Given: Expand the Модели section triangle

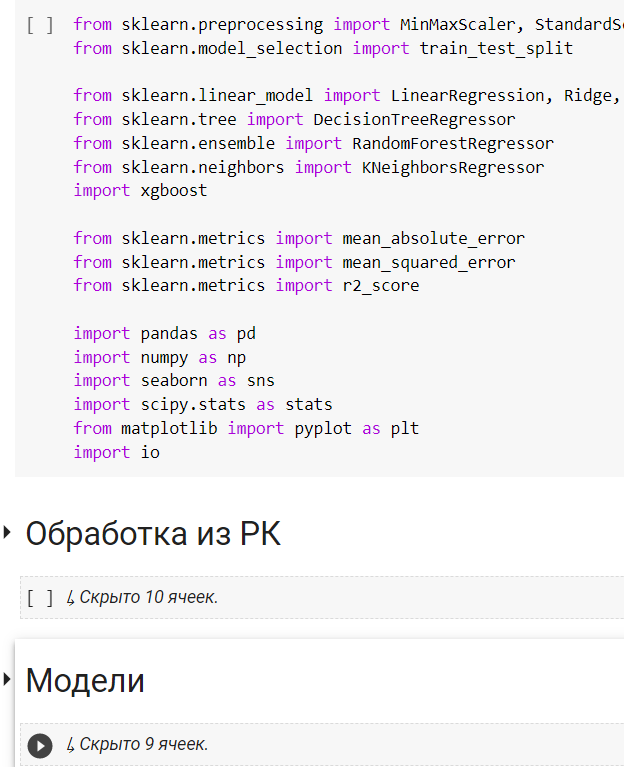Looking at the screenshot, I should [x=8, y=680].
